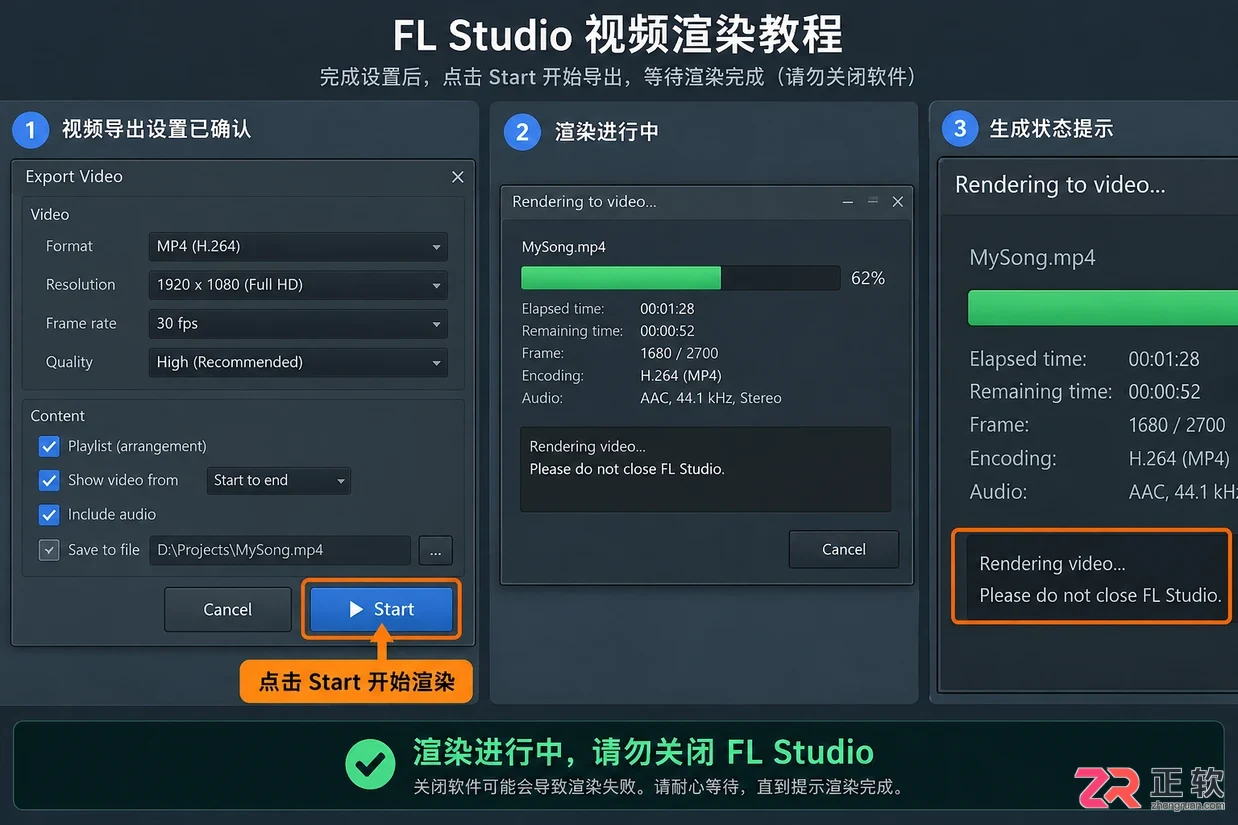This screenshot has width=1238, height=825.
Task: Toggle the Show video from checkbox
Action: point(49,480)
